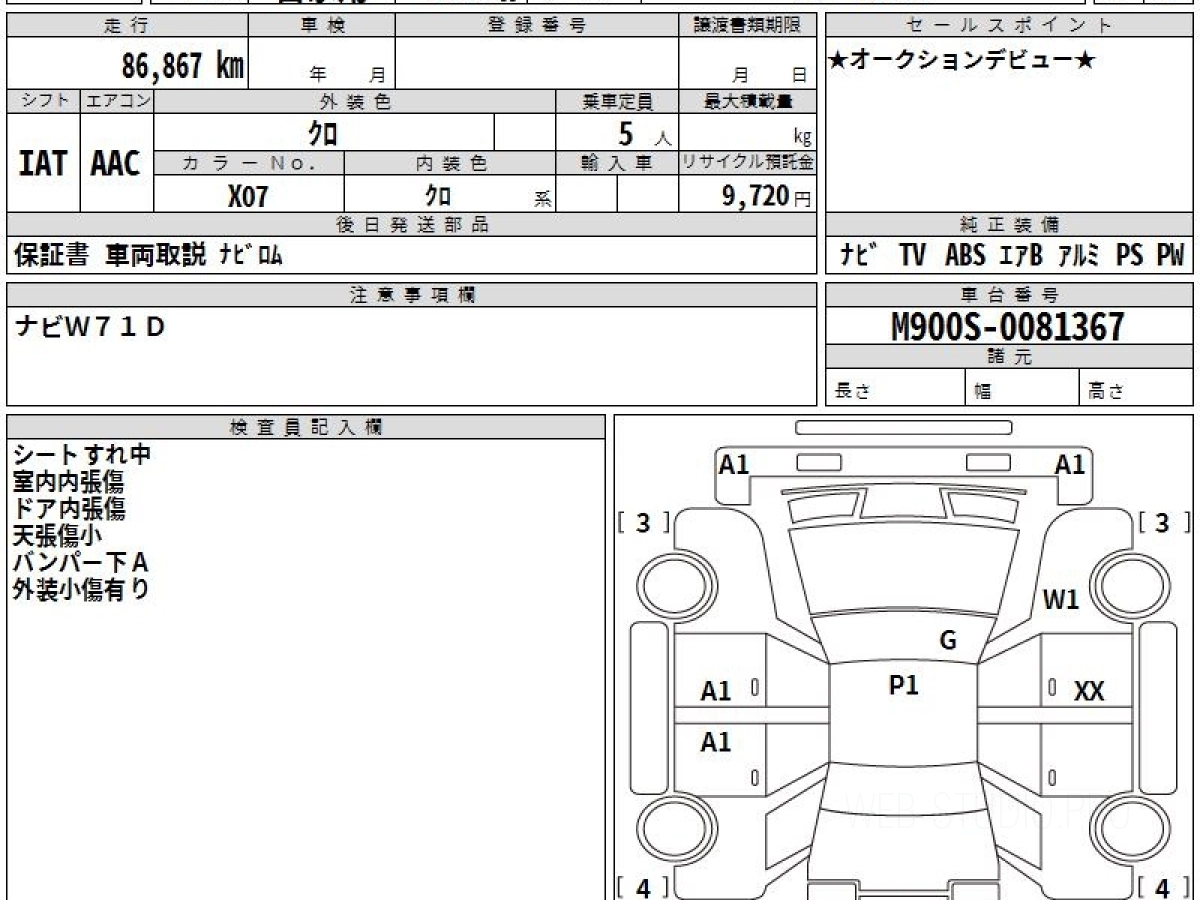Click the 車台番号 header

coord(1009,295)
